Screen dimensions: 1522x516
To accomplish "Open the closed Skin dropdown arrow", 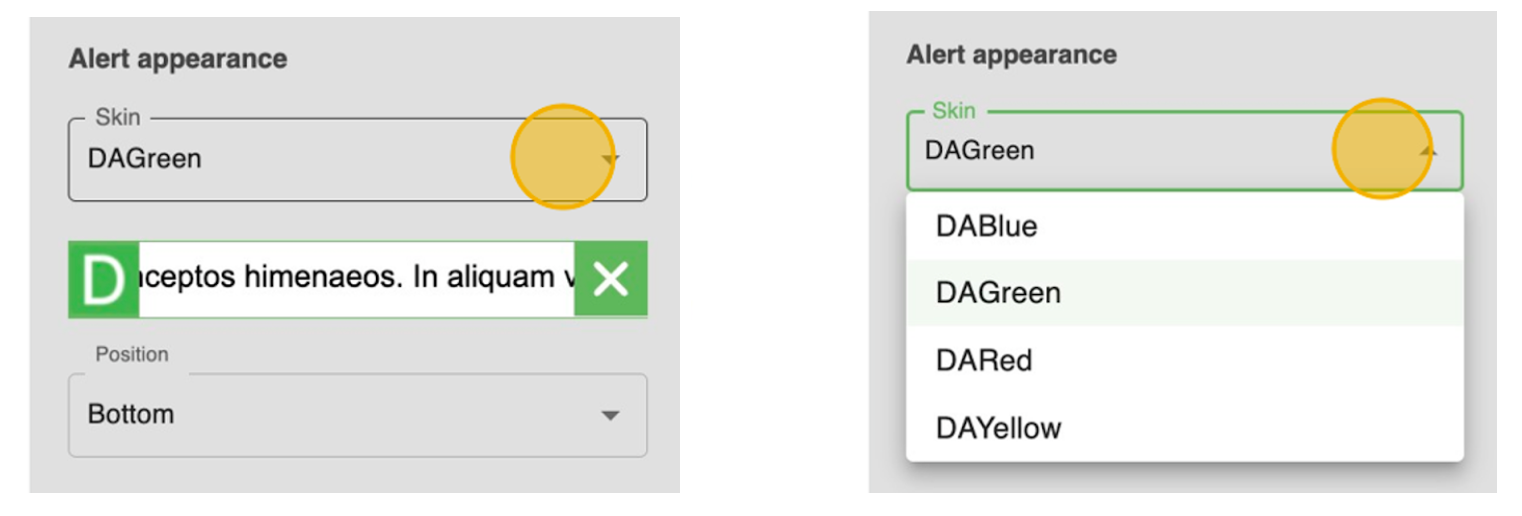I will point(610,159).
